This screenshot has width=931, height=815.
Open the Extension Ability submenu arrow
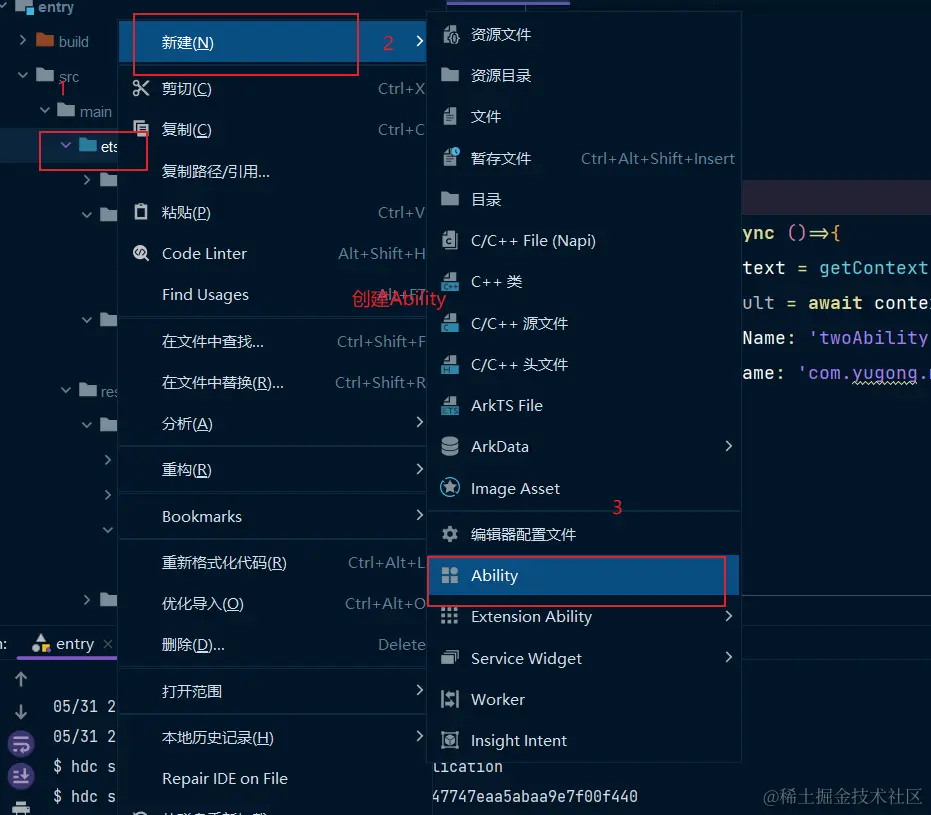729,616
